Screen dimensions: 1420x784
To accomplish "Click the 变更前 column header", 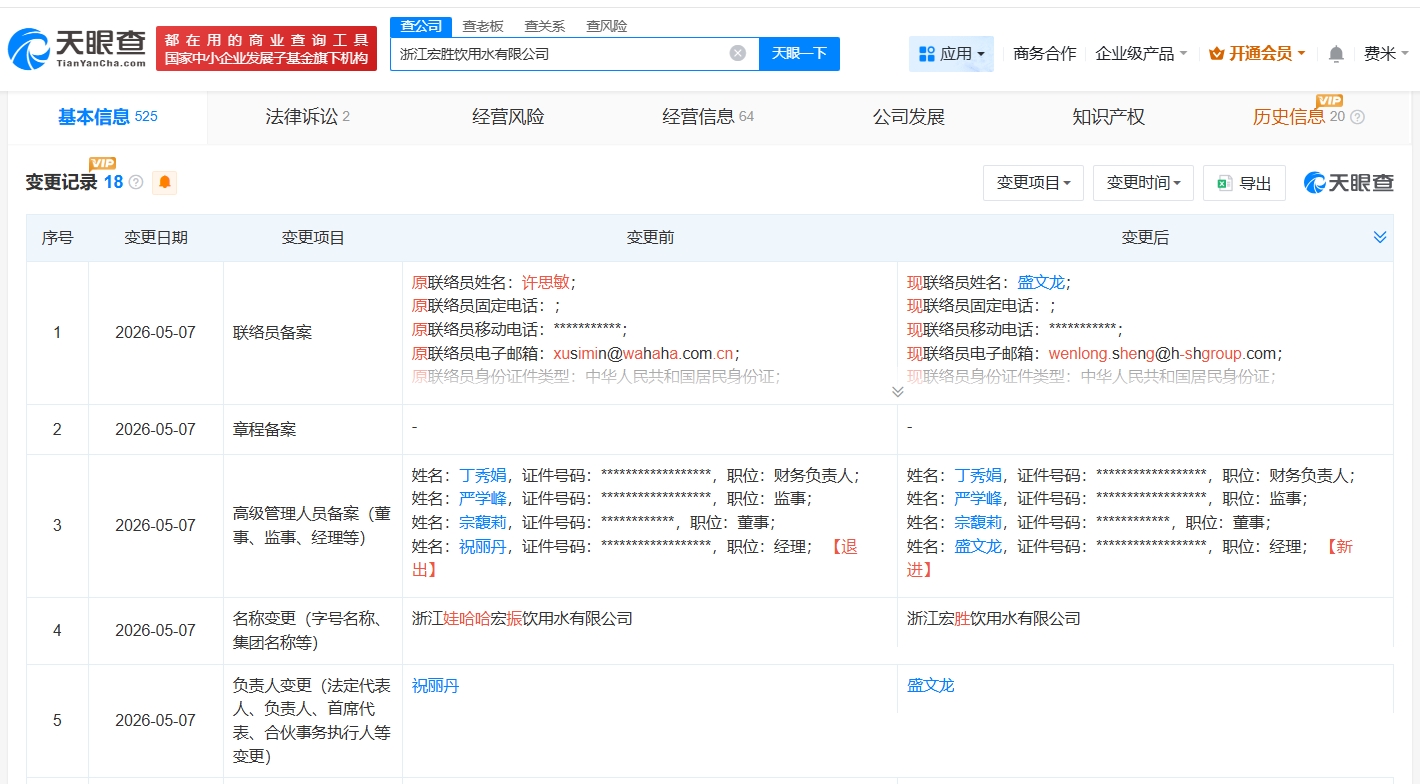I will click(650, 238).
